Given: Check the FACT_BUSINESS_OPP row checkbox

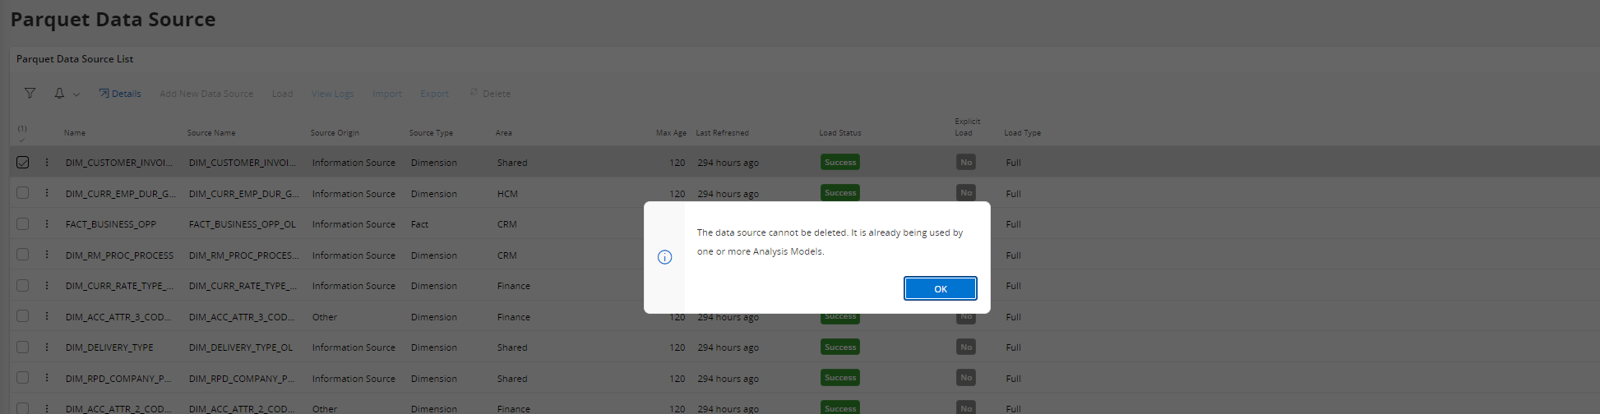Looking at the screenshot, I should tap(22, 224).
